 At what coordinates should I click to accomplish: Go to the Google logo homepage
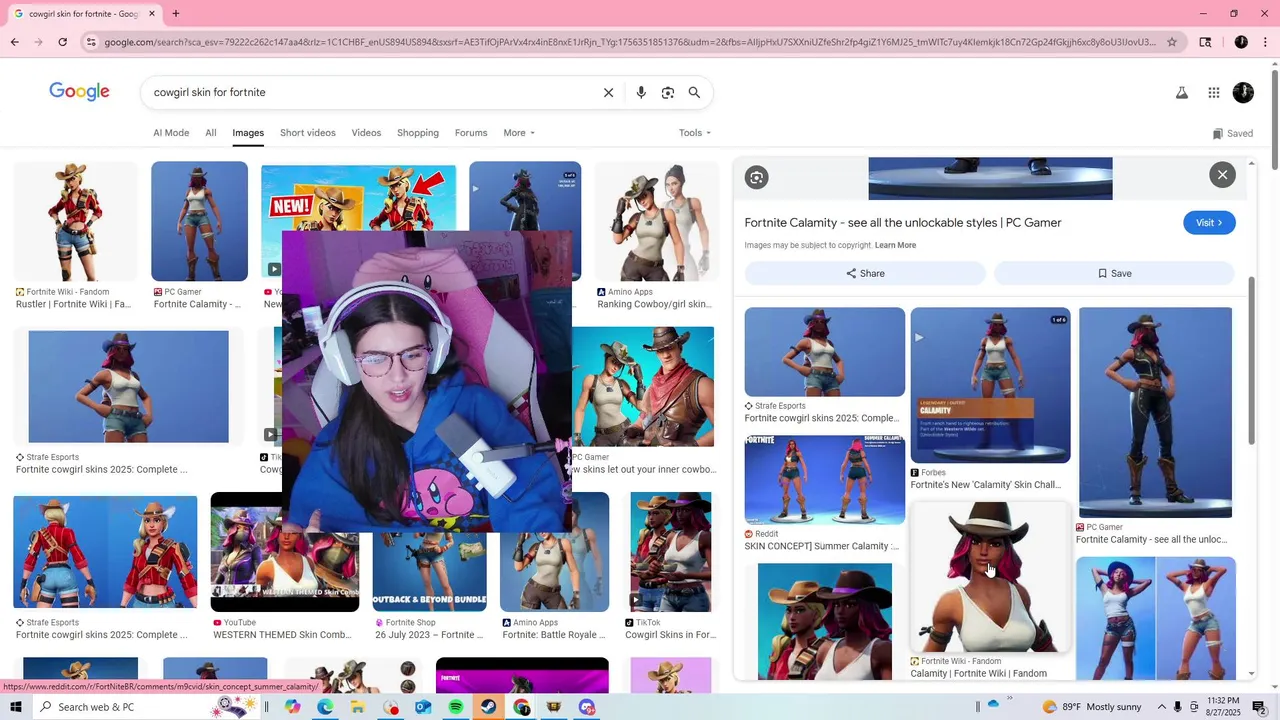pyautogui.click(x=79, y=92)
